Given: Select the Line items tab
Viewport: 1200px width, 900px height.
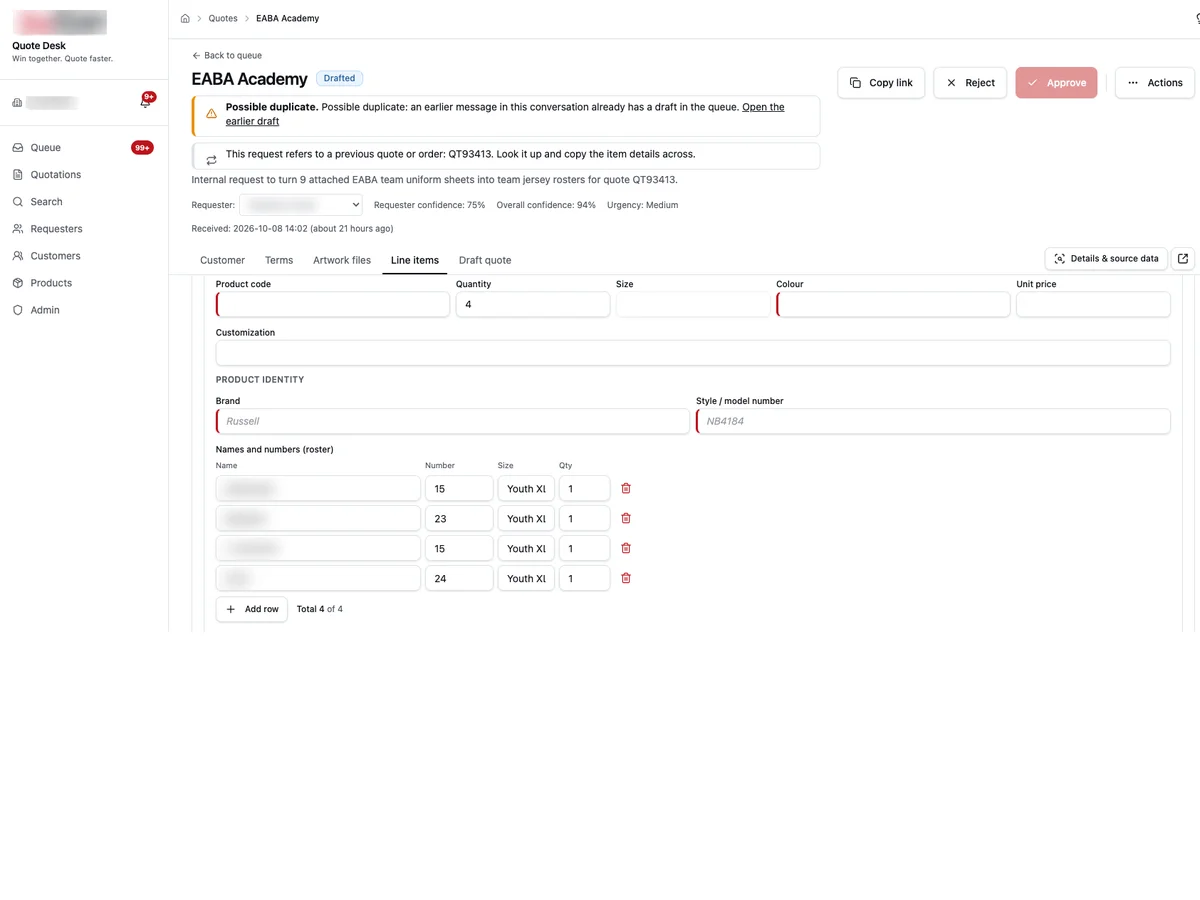Looking at the screenshot, I should (x=415, y=260).
